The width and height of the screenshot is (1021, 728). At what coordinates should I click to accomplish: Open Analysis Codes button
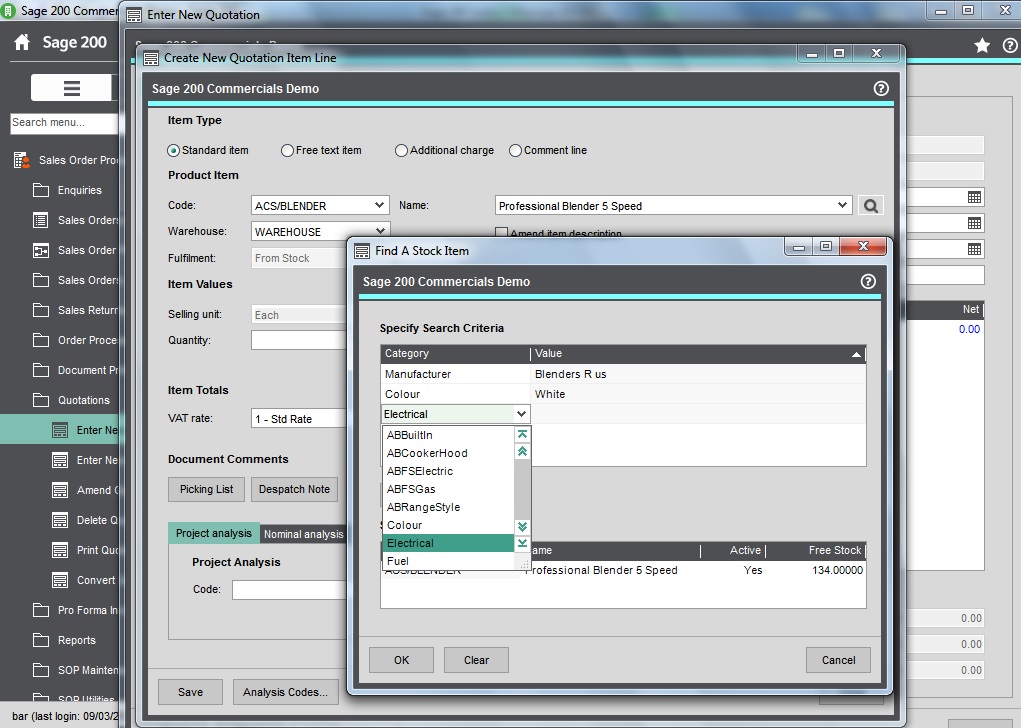pos(285,692)
